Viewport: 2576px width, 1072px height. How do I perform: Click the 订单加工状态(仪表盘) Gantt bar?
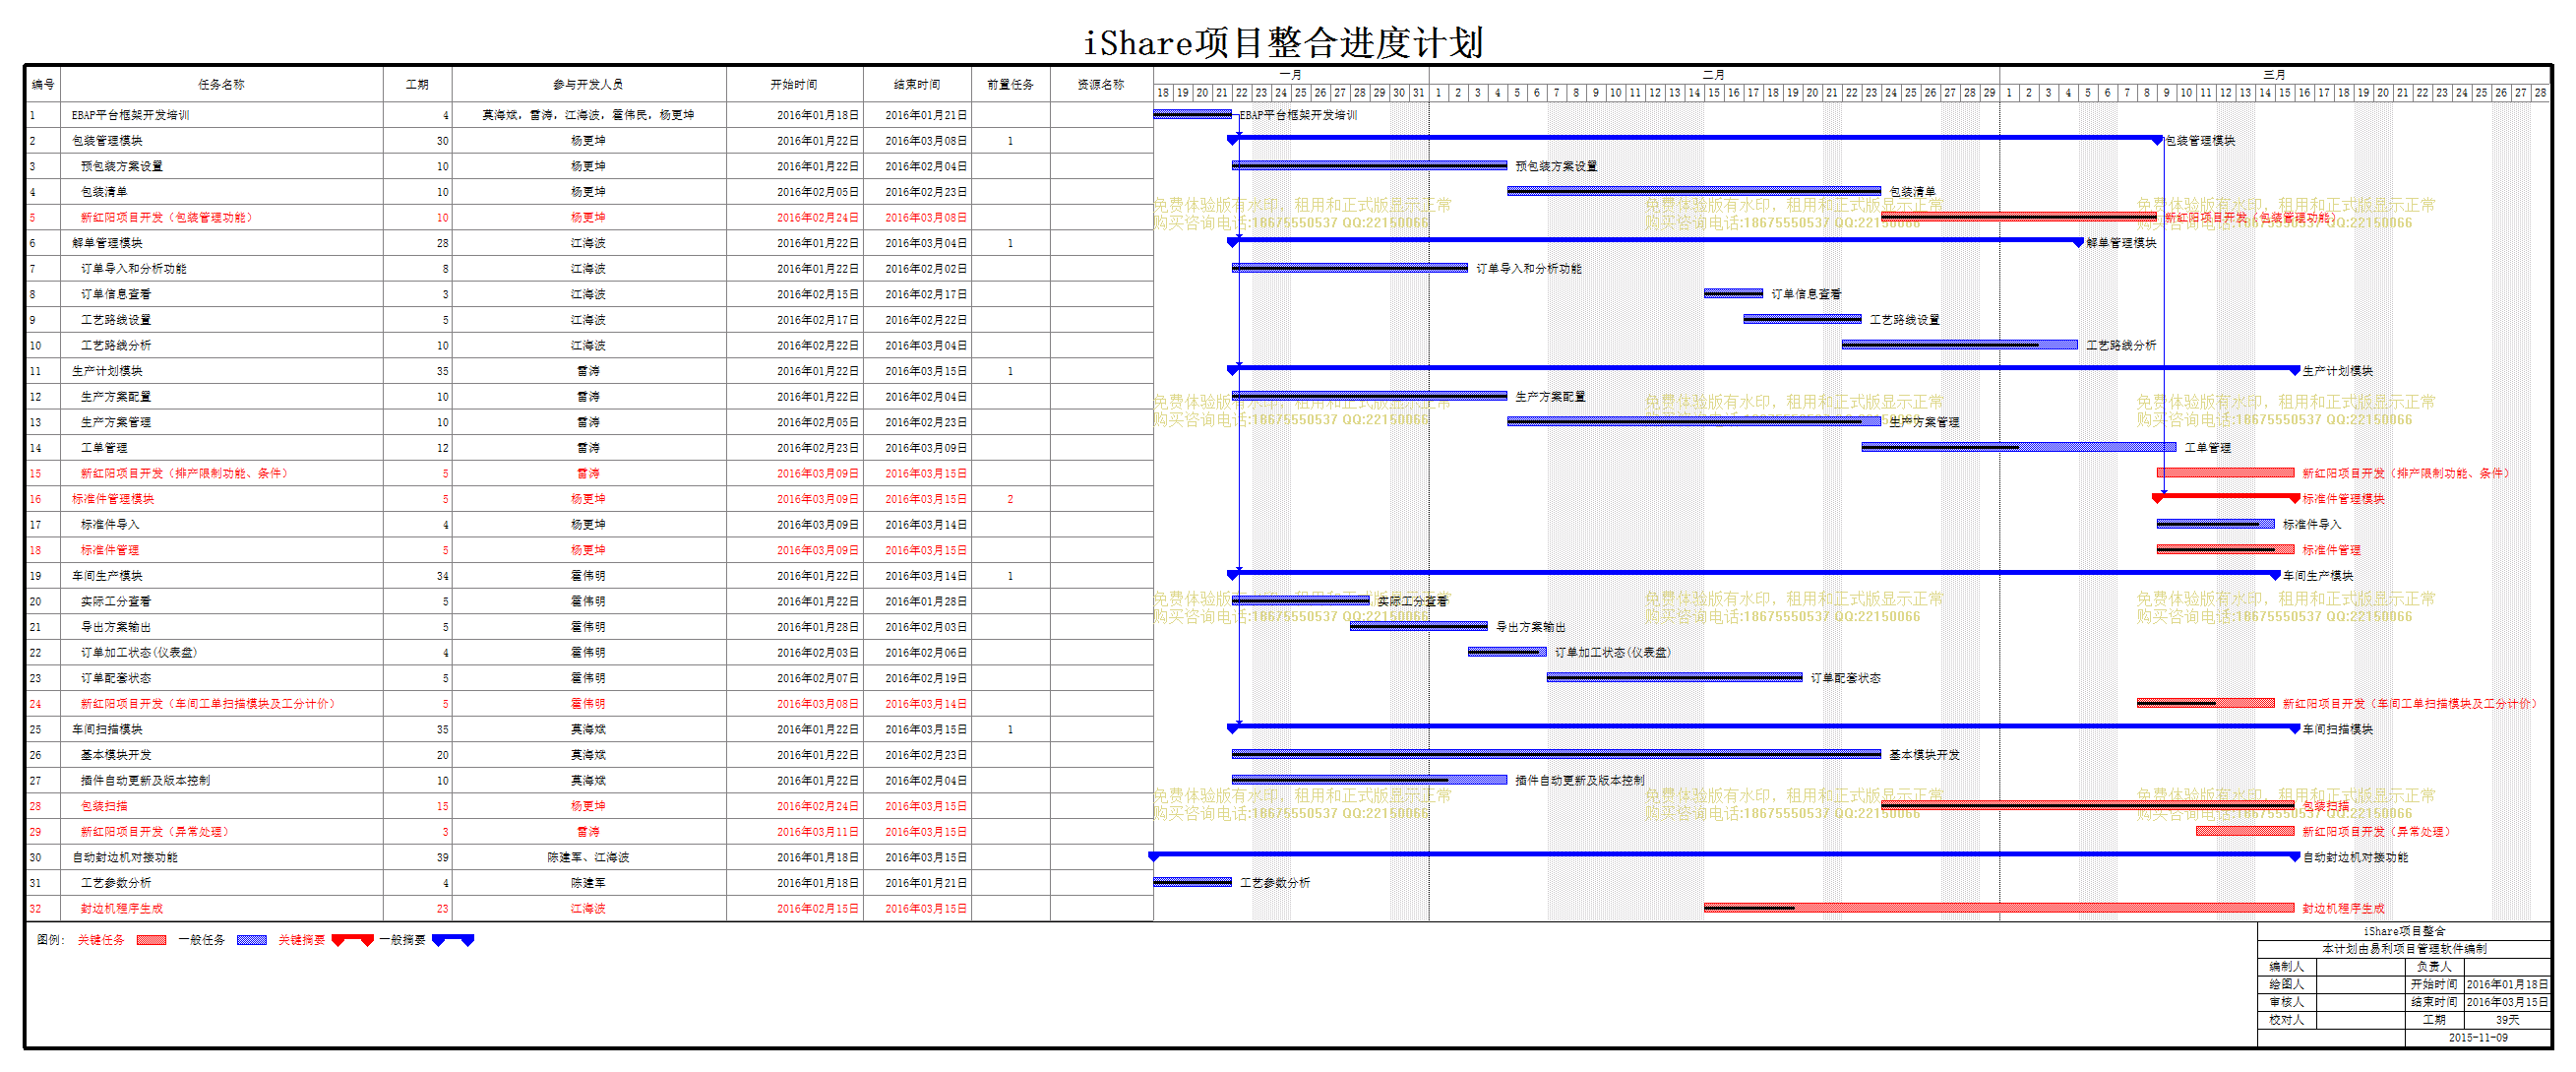[x=1507, y=652]
